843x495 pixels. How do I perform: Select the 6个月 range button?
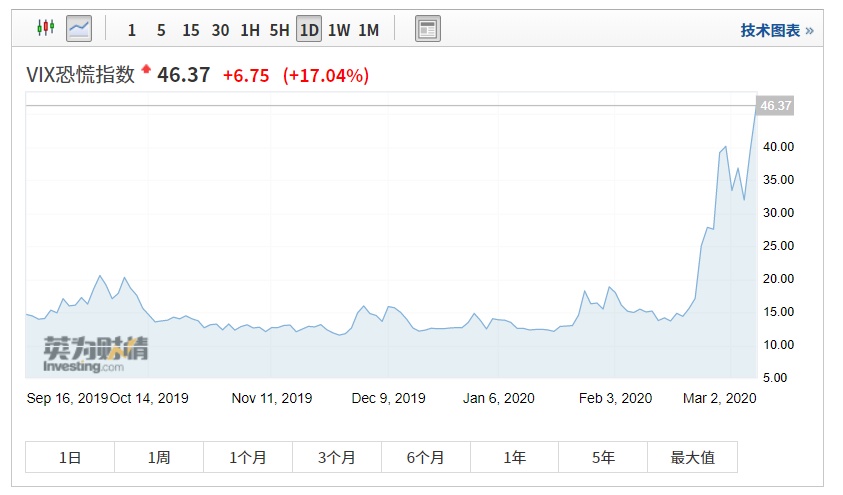[x=426, y=457]
